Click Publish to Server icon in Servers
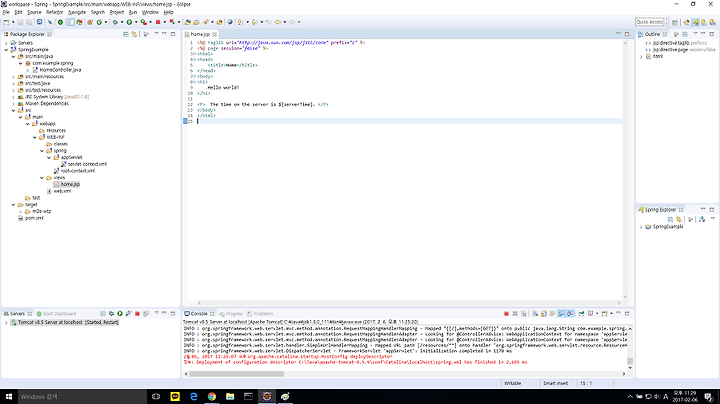The image size is (720, 404). pyautogui.click(x=146, y=314)
